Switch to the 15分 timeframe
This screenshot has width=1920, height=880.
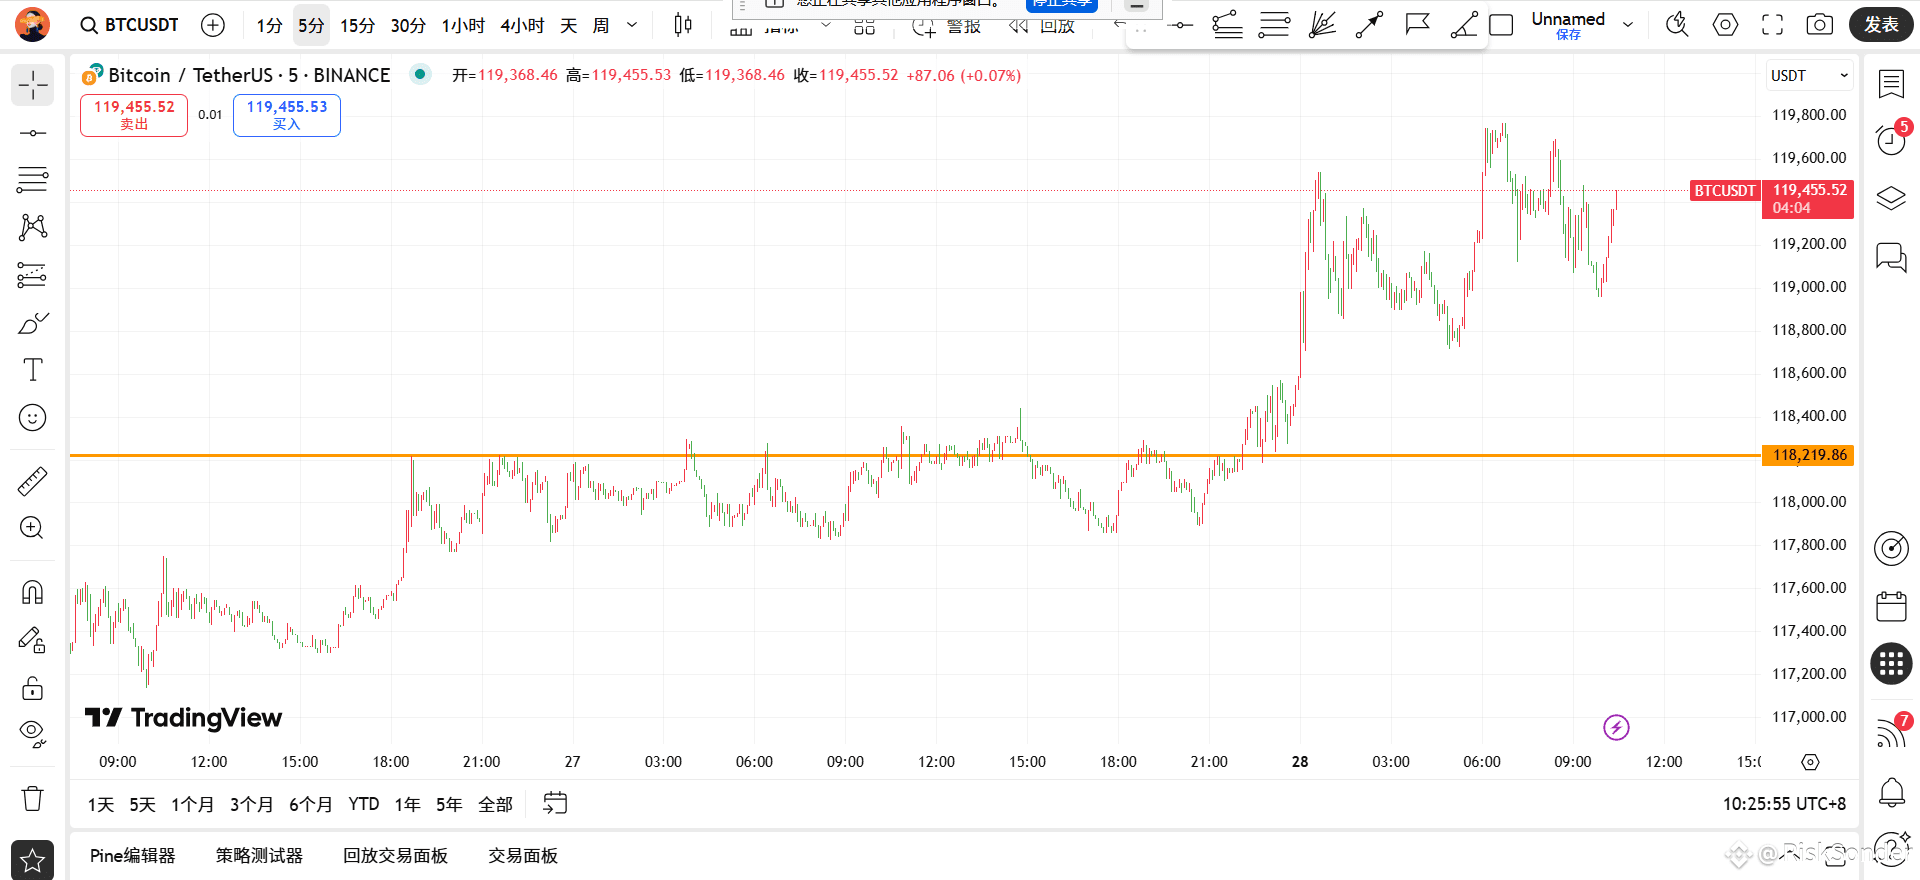click(357, 25)
